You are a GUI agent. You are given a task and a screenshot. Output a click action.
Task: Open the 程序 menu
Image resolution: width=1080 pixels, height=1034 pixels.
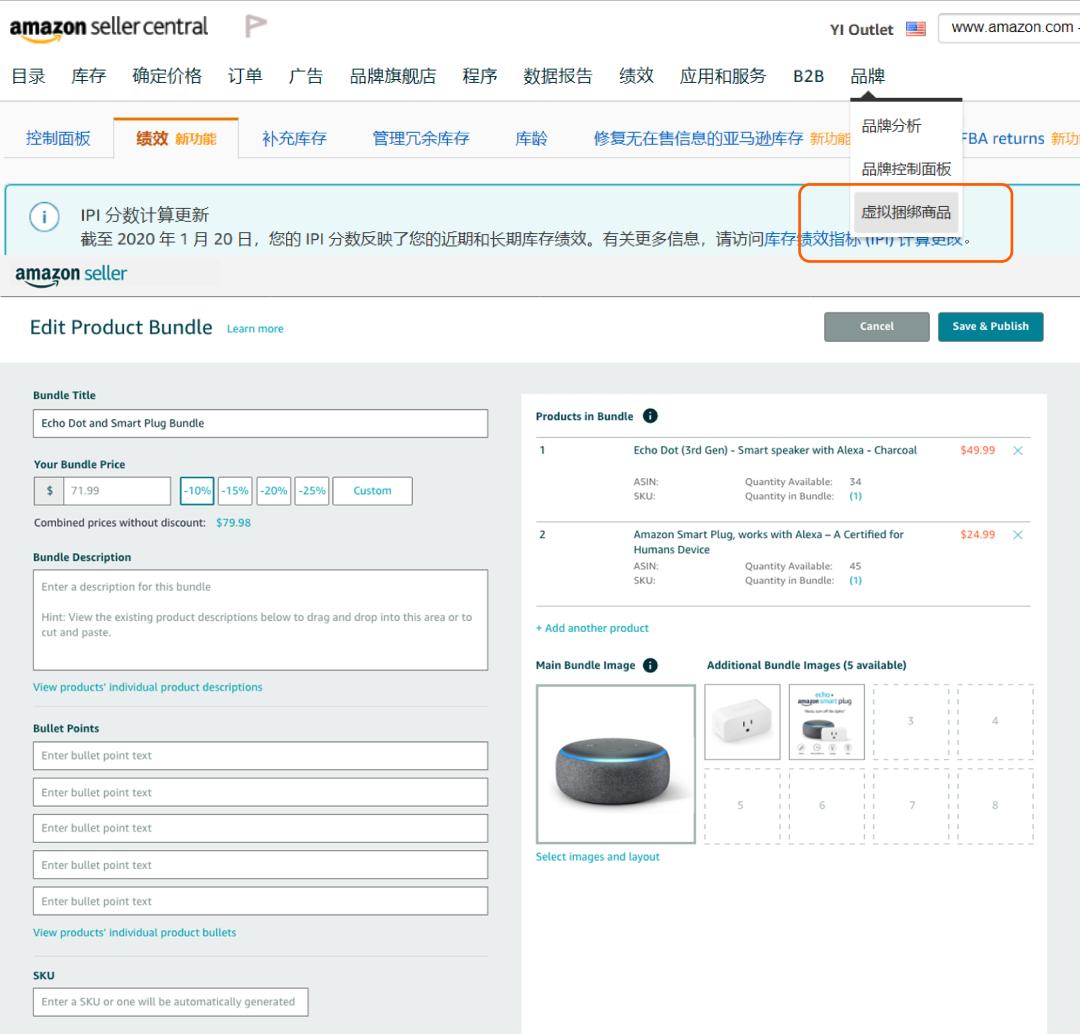(x=479, y=76)
